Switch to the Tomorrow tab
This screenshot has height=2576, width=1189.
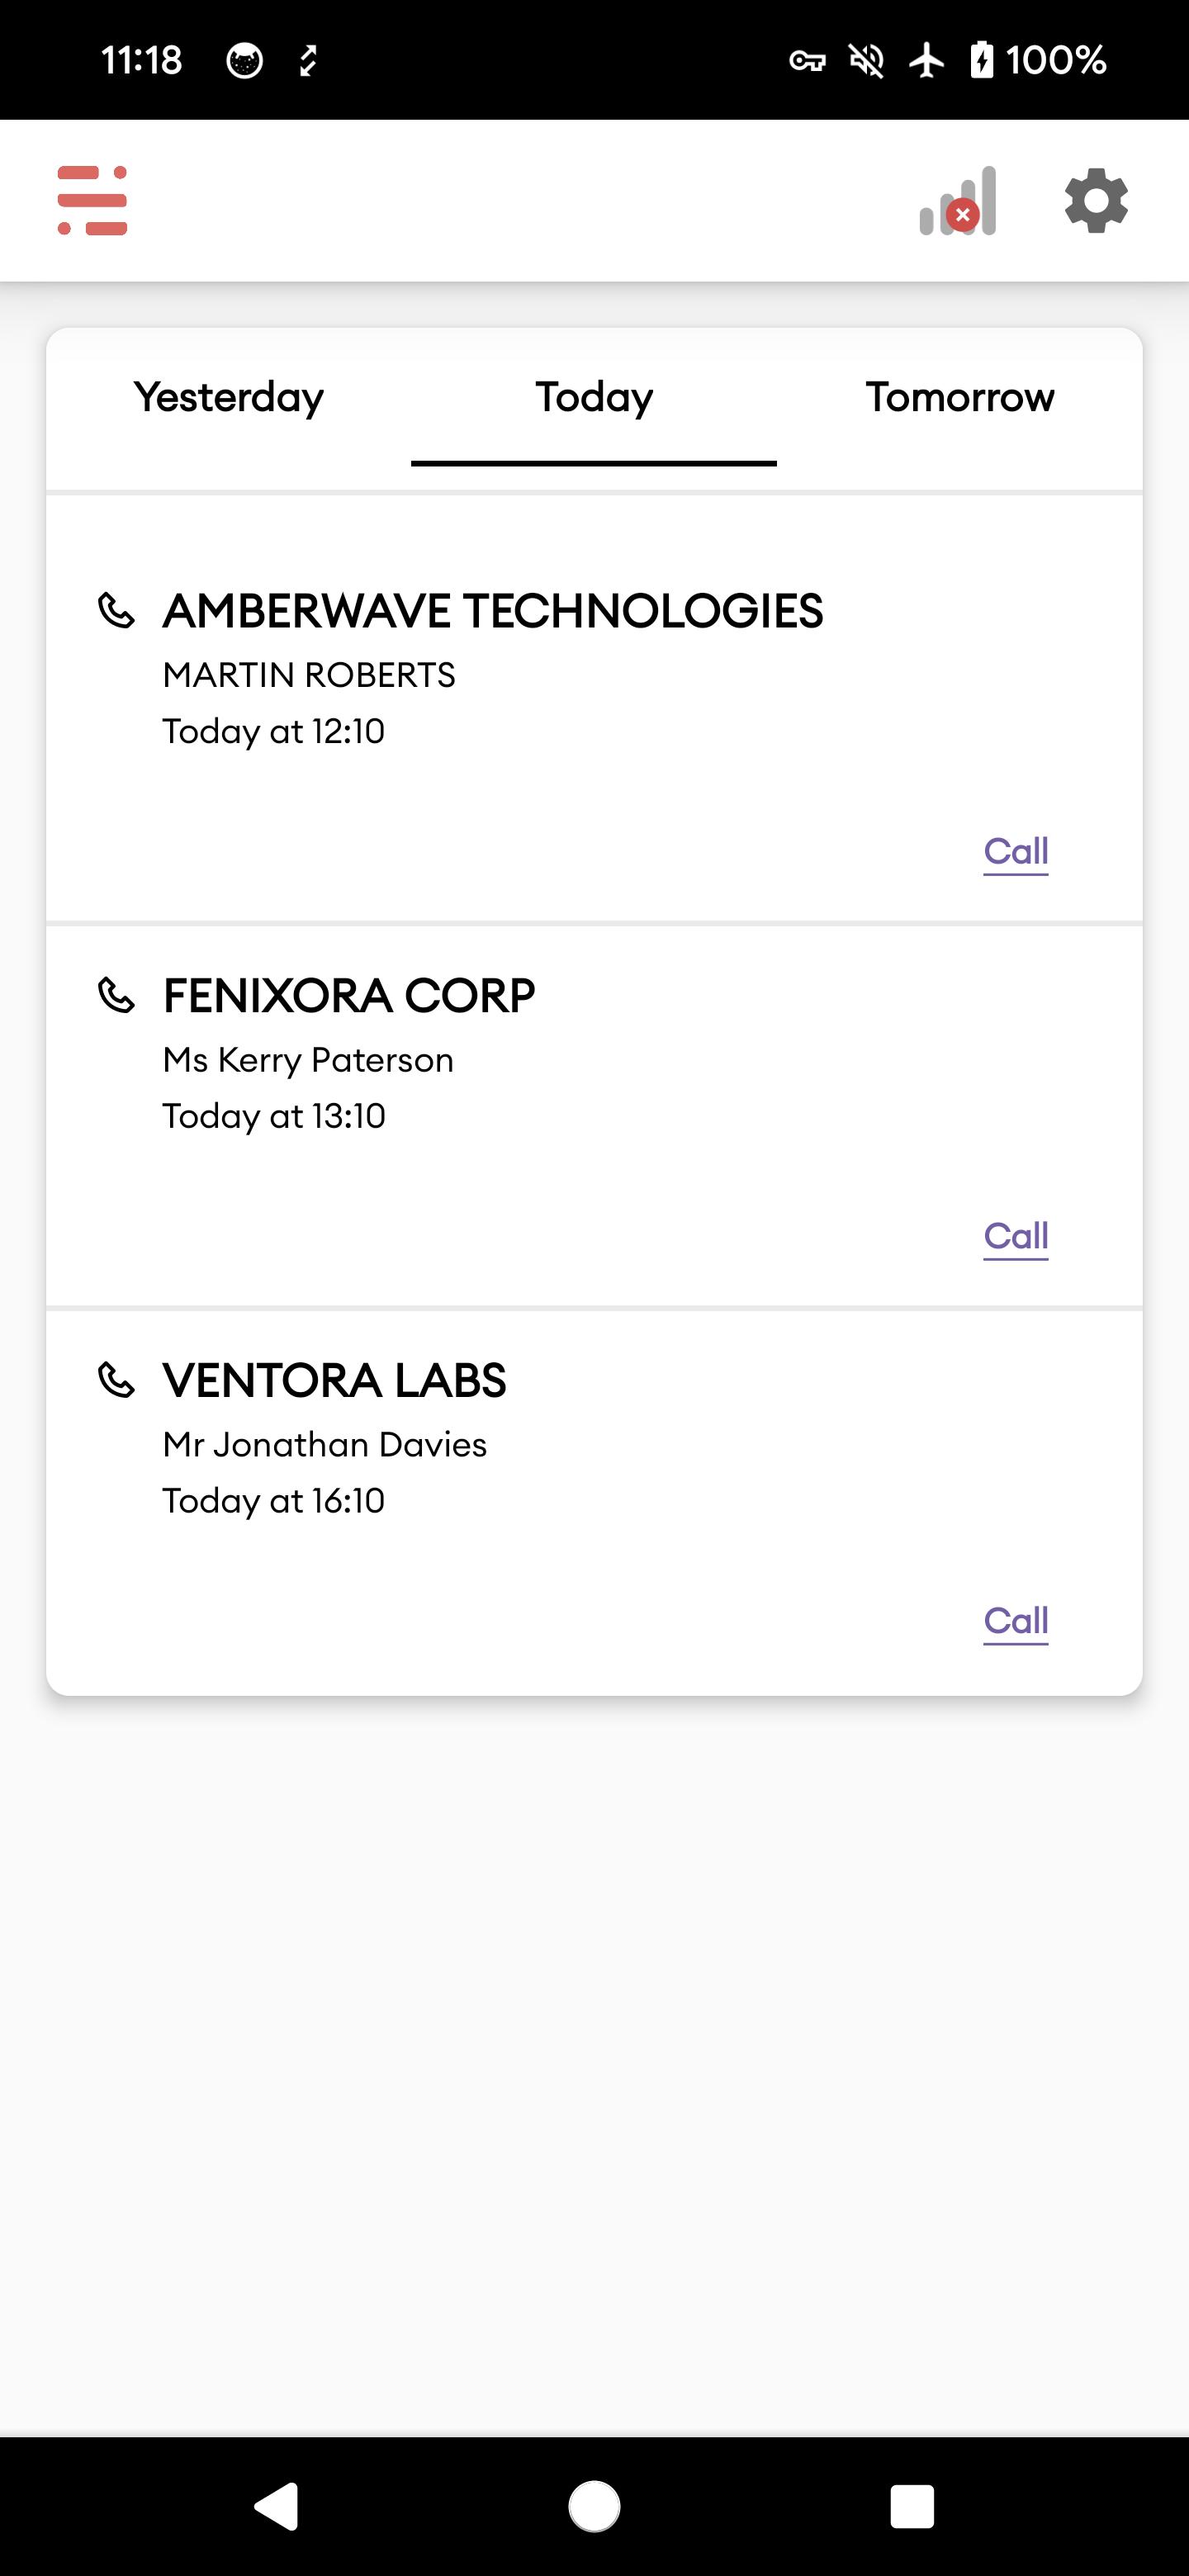(960, 398)
